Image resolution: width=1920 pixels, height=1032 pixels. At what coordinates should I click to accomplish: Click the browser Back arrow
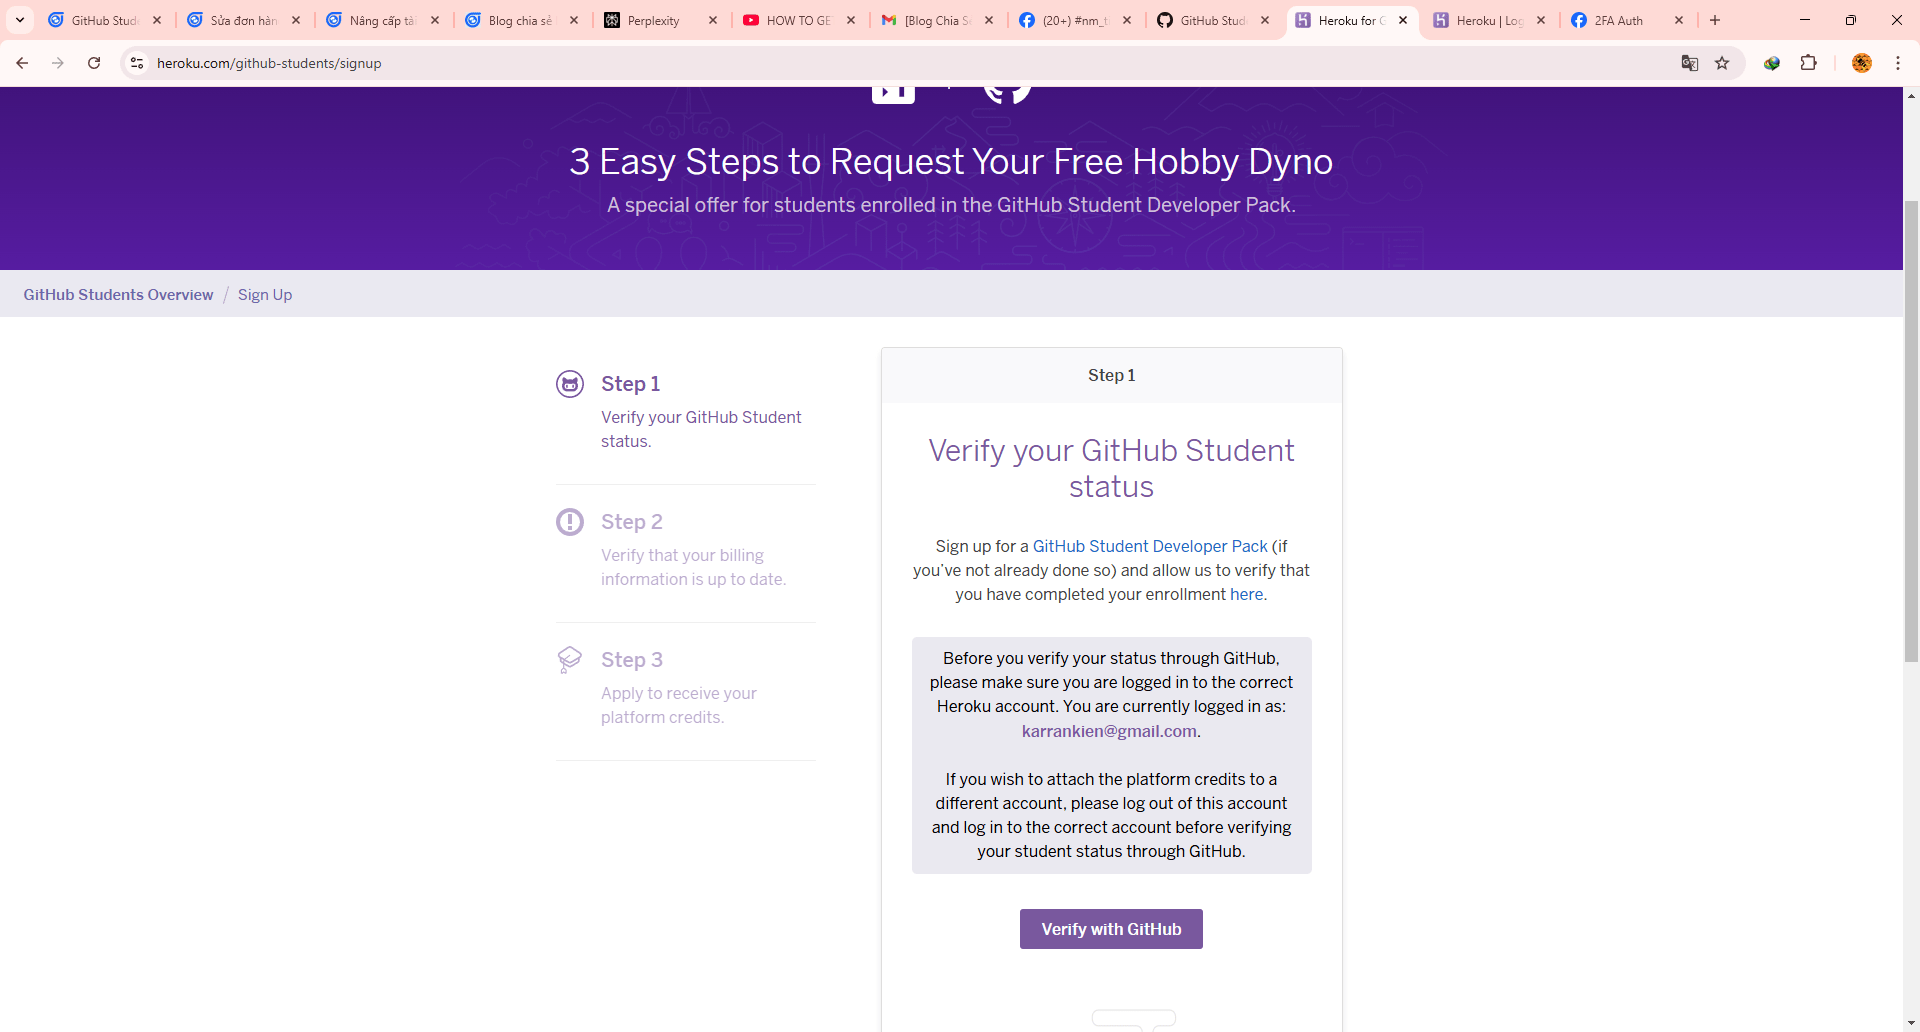point(22,63)
